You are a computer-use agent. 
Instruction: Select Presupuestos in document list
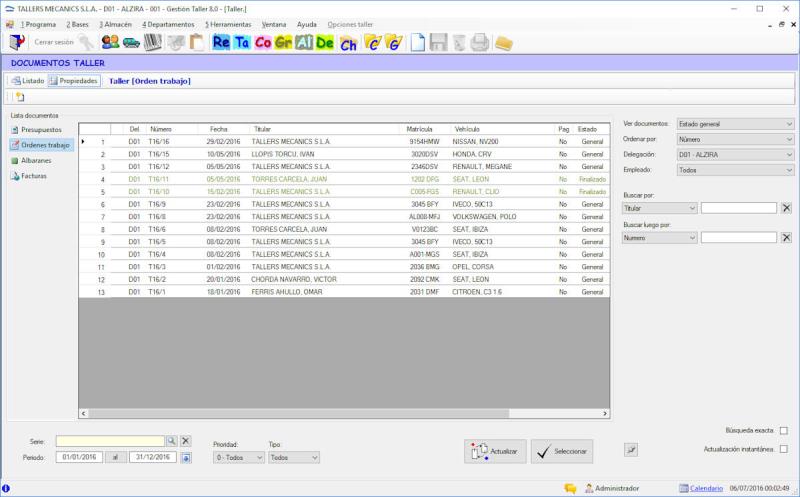(x=41, y=130)
